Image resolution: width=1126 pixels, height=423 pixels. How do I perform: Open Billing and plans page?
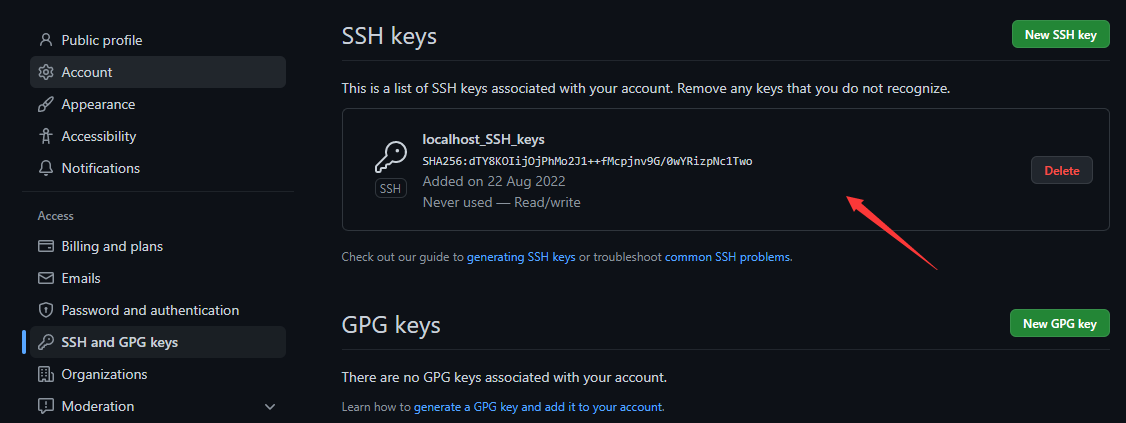112,246
